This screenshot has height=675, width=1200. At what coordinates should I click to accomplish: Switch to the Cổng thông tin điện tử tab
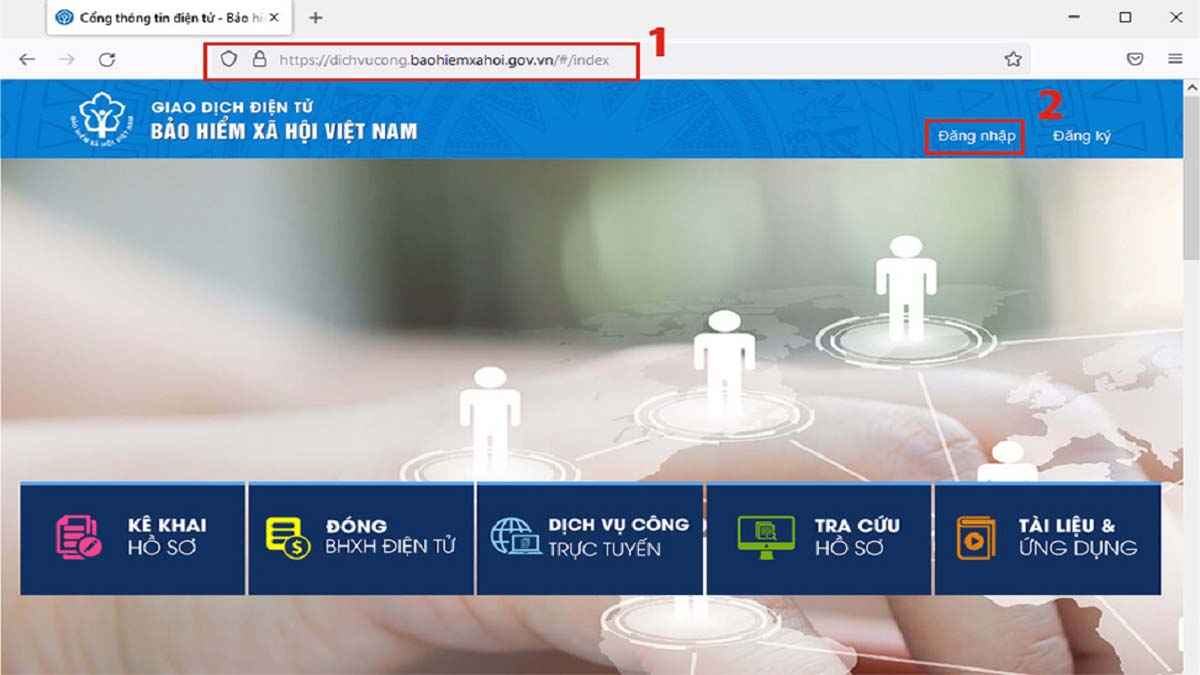click(160, 17)
